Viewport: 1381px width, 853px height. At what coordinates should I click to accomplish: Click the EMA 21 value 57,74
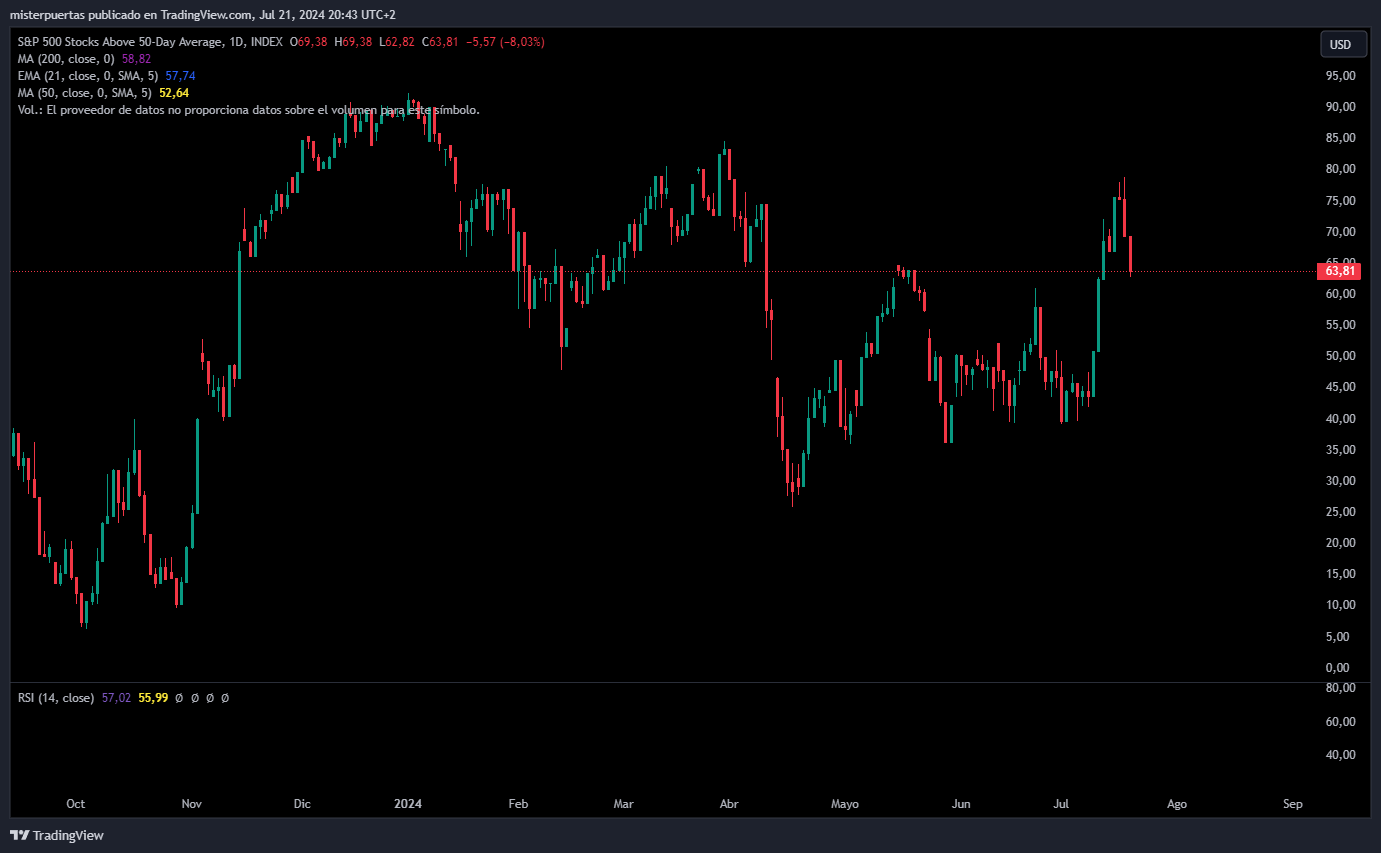pyautogui.click(x=180, y=76)
